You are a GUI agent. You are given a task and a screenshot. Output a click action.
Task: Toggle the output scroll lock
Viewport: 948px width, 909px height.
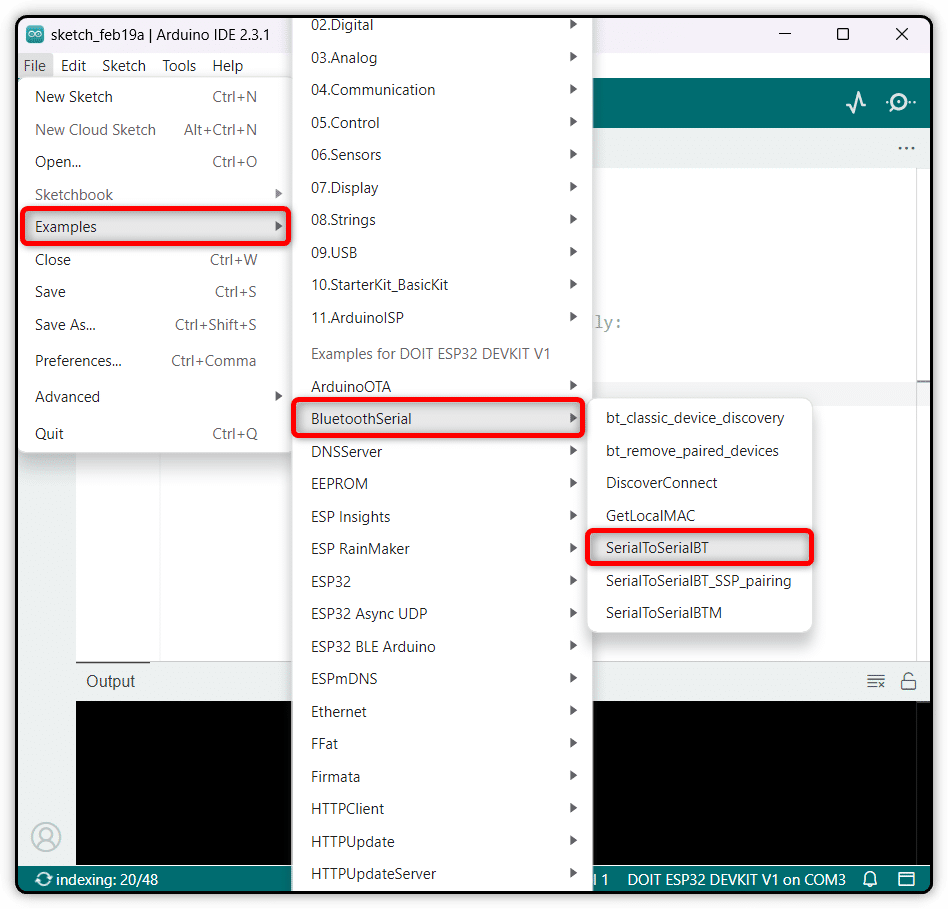908,681
